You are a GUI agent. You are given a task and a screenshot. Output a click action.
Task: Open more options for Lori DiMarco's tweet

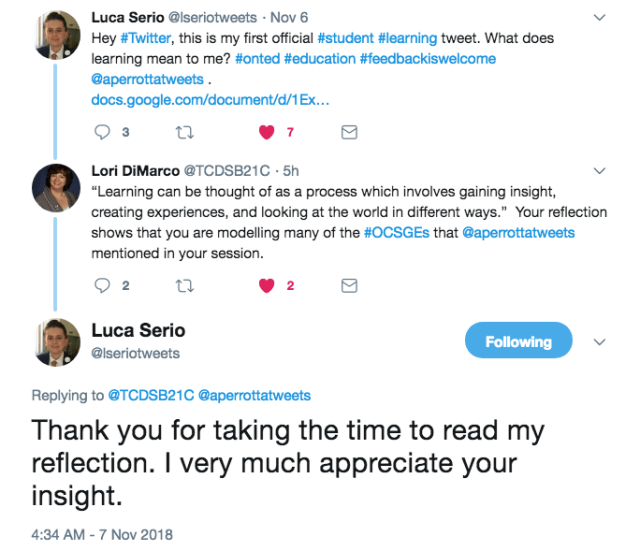point(600,171)
